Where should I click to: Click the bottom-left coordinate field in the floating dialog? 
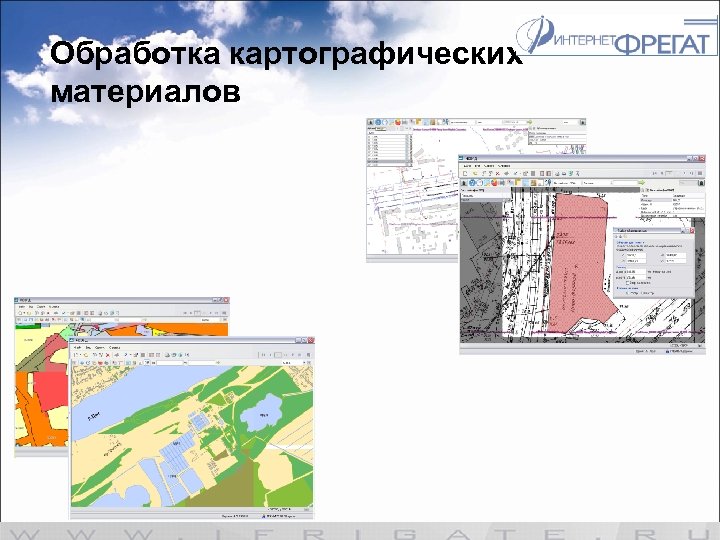(x=636, y=261)
